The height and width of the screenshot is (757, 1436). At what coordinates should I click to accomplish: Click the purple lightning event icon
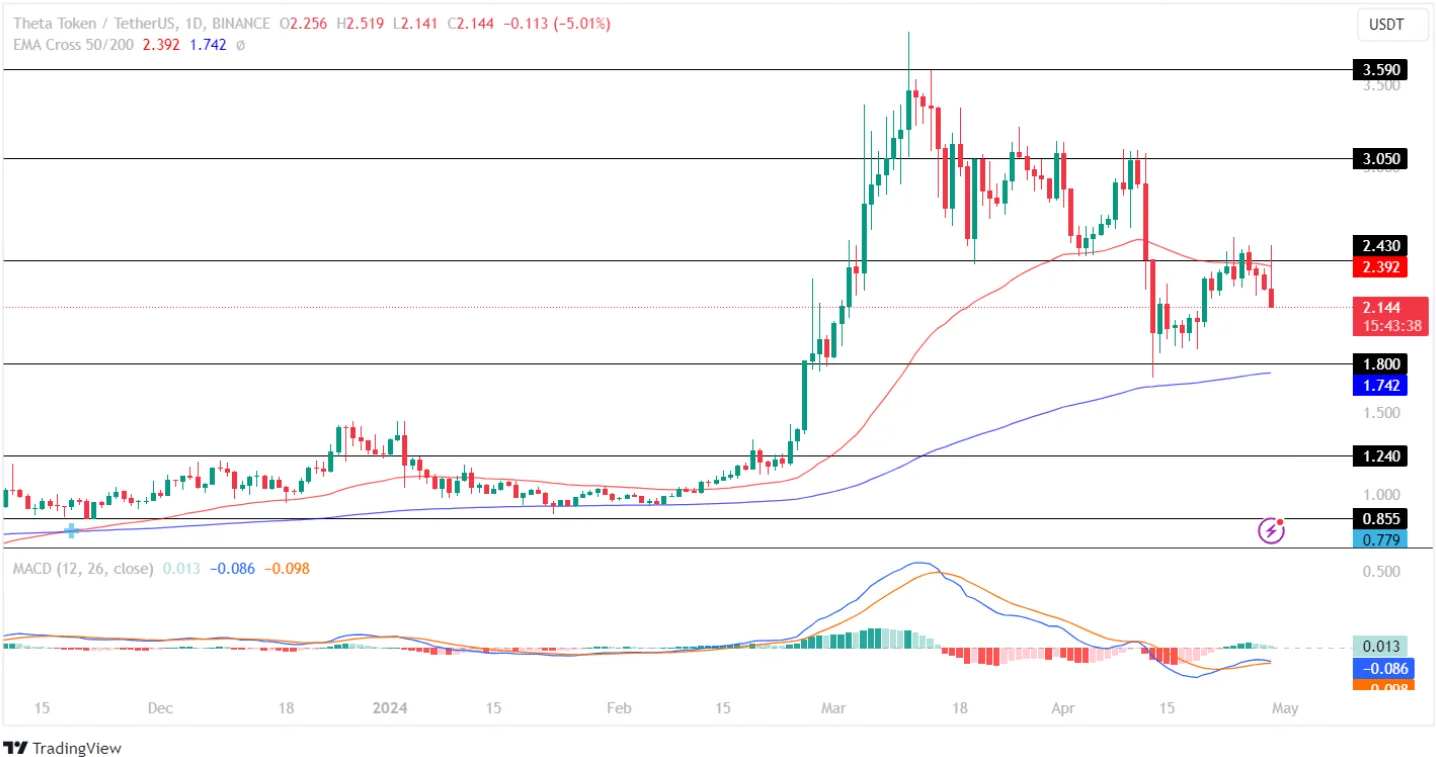pos(1270,530)
